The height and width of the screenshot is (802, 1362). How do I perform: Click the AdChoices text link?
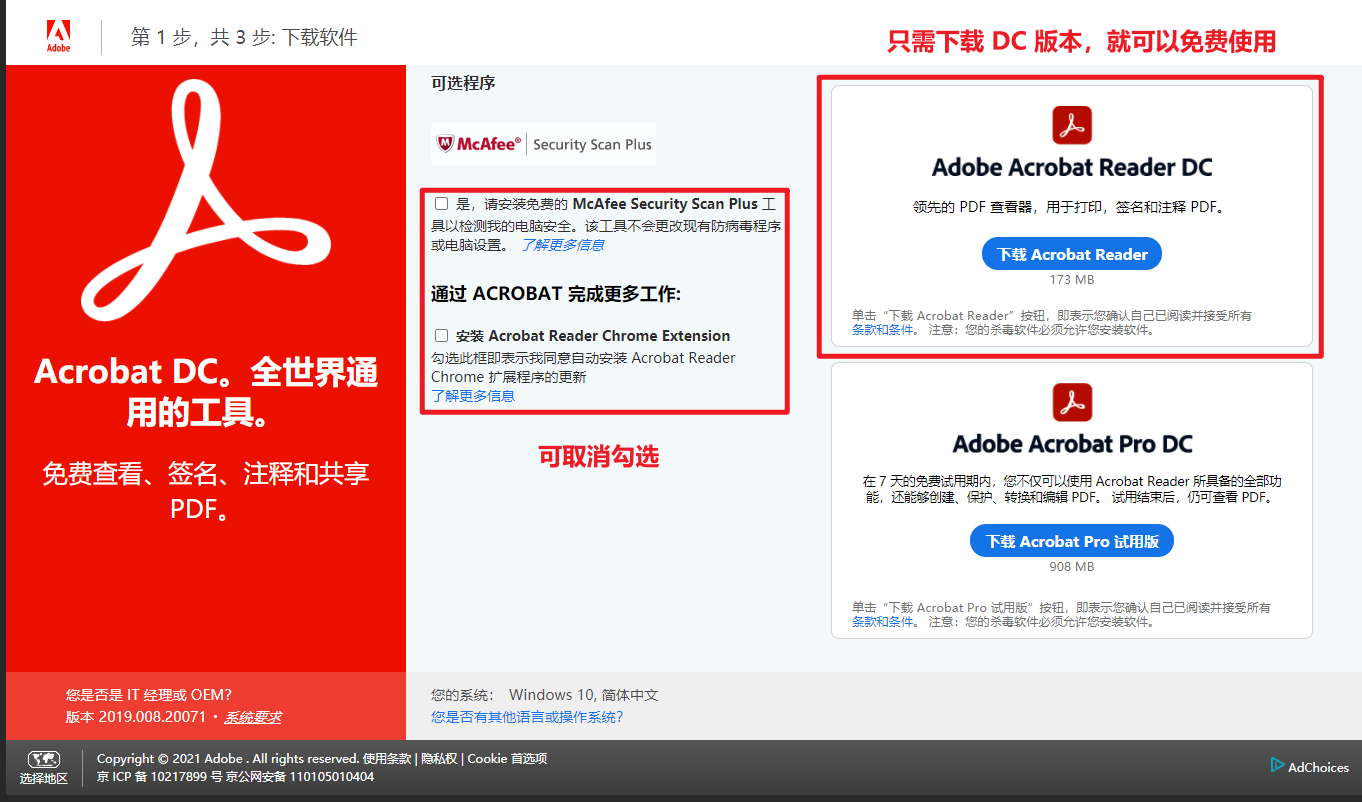tap(1318, 767)
